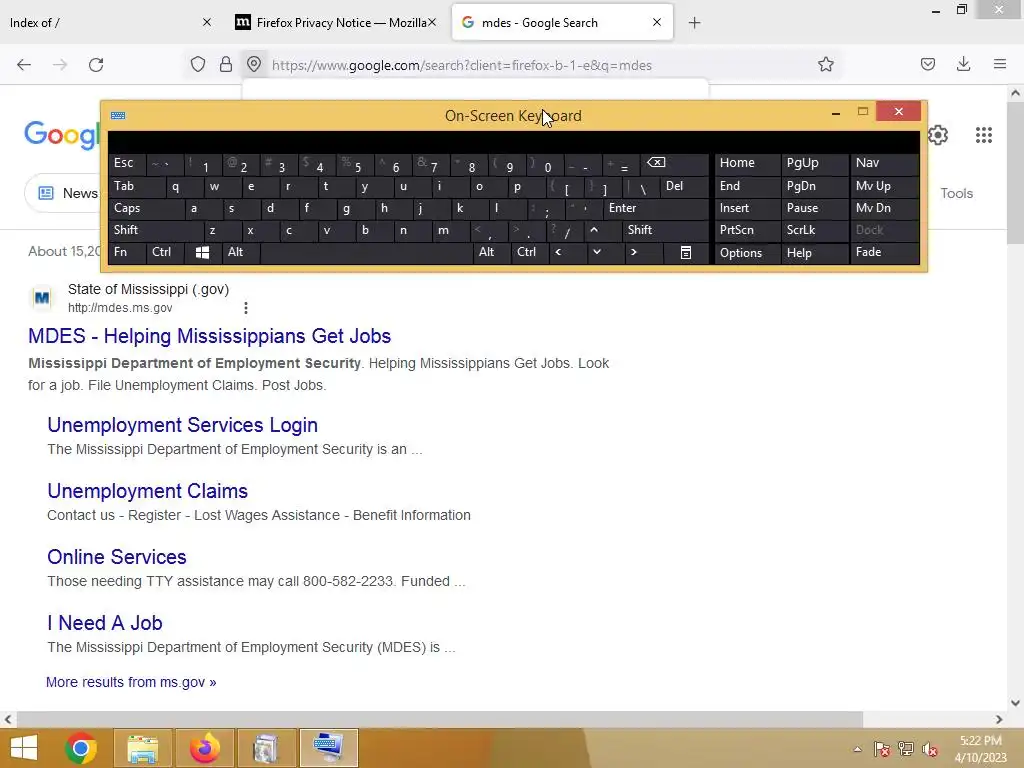Click the horizontal page scrollbar thumb
The height and width of the screenshot is (768, 1024).
[x=439, y=719]
